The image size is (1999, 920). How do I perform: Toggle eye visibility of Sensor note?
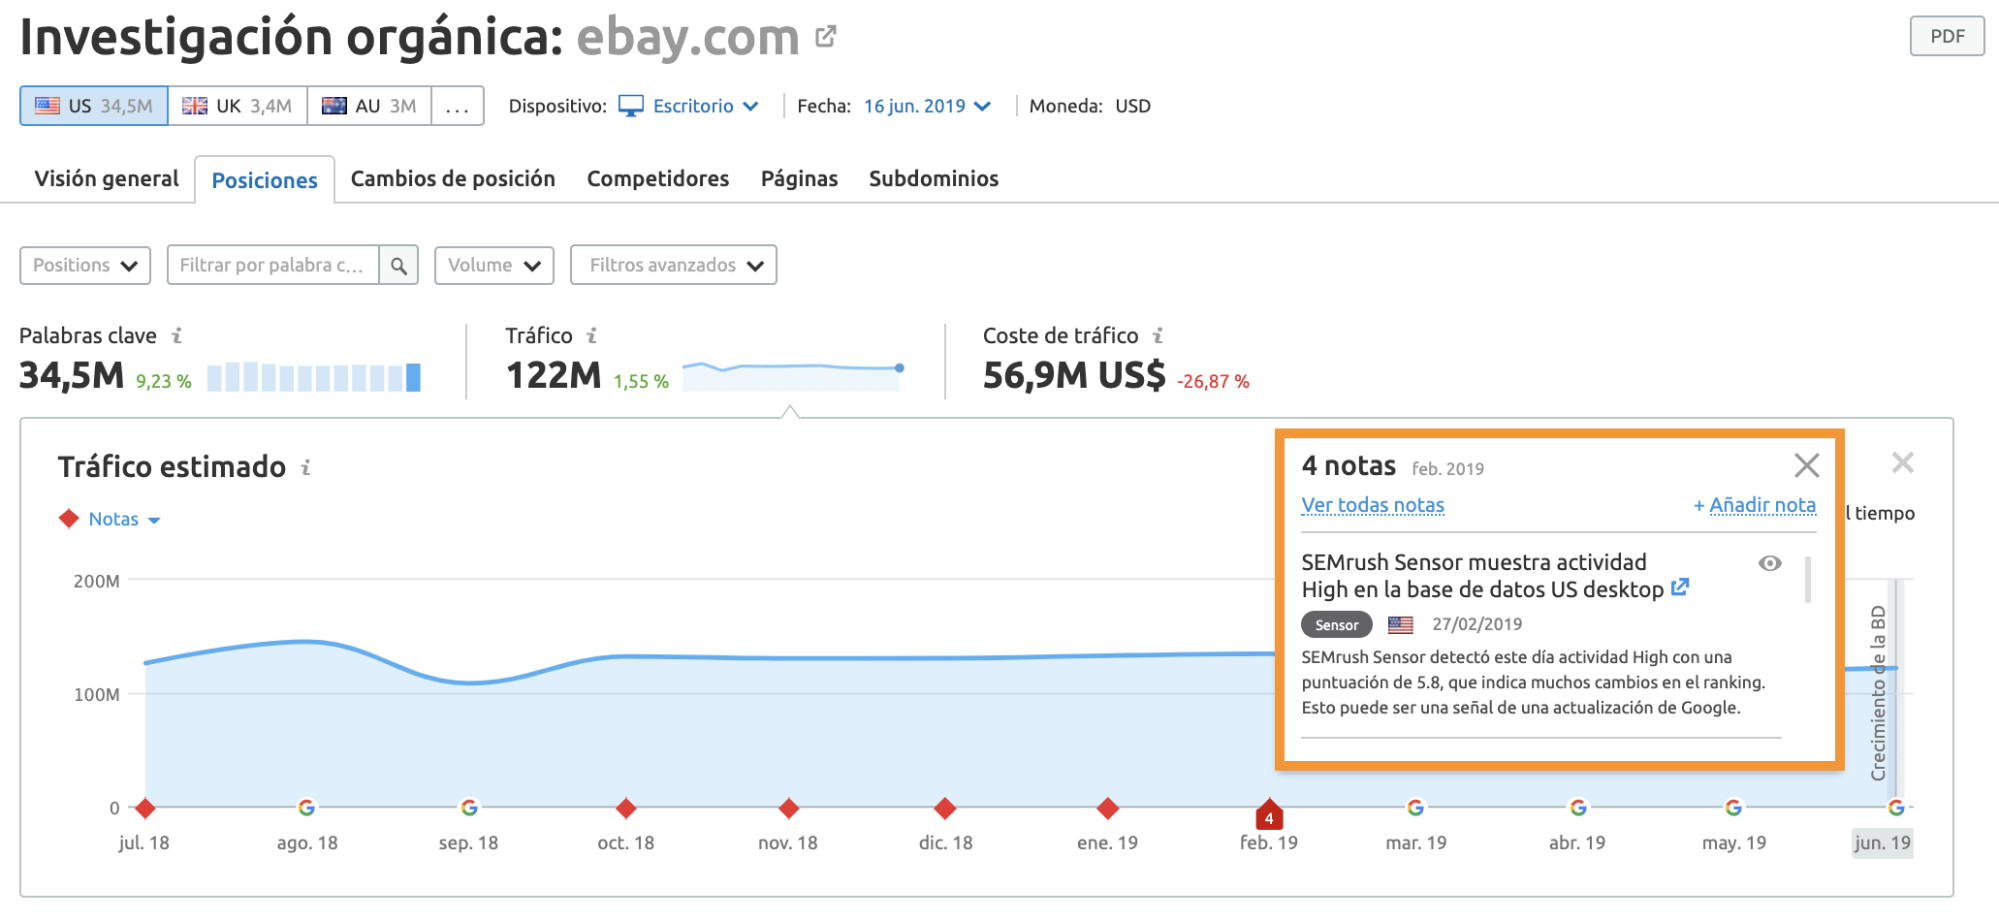coord(1769,563)
